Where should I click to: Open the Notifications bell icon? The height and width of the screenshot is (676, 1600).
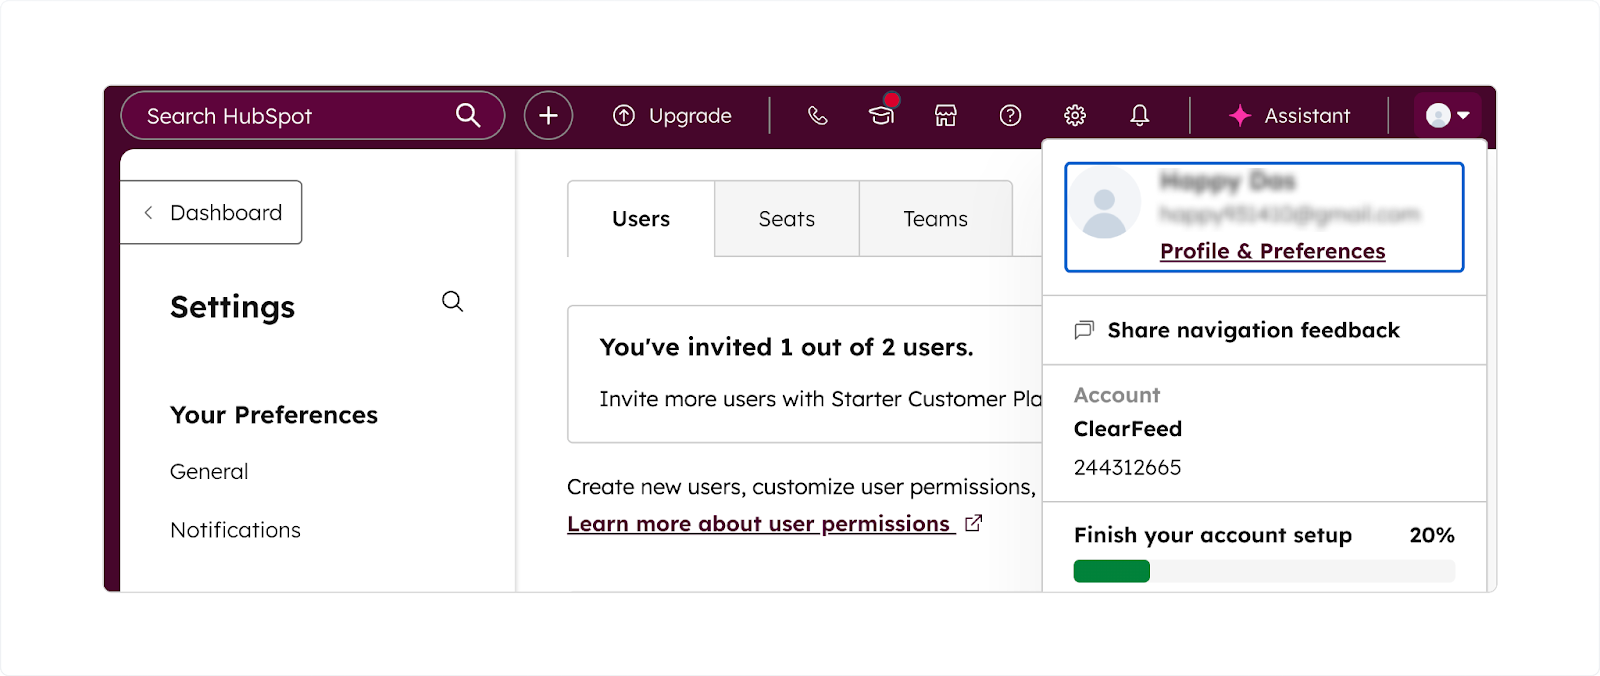(1140, 116)
